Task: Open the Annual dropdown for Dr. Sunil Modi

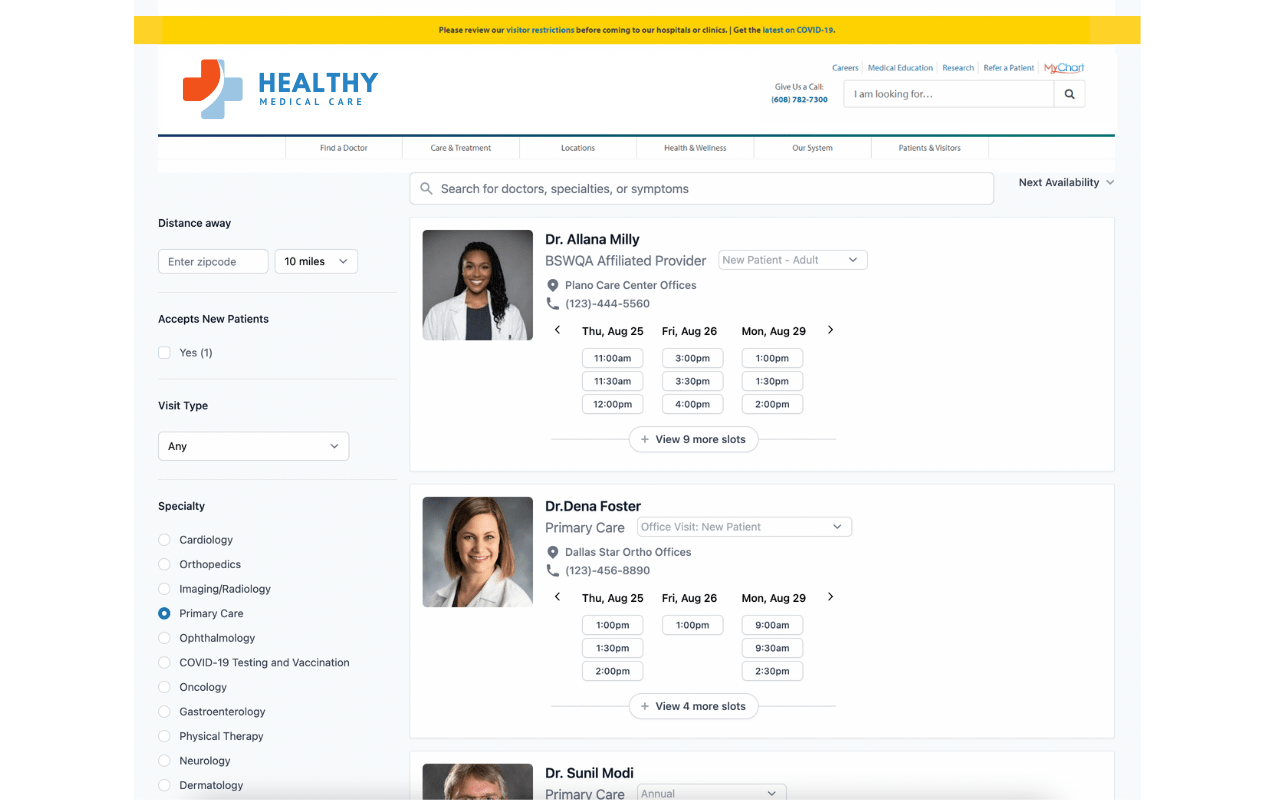Action: [712, 793]
